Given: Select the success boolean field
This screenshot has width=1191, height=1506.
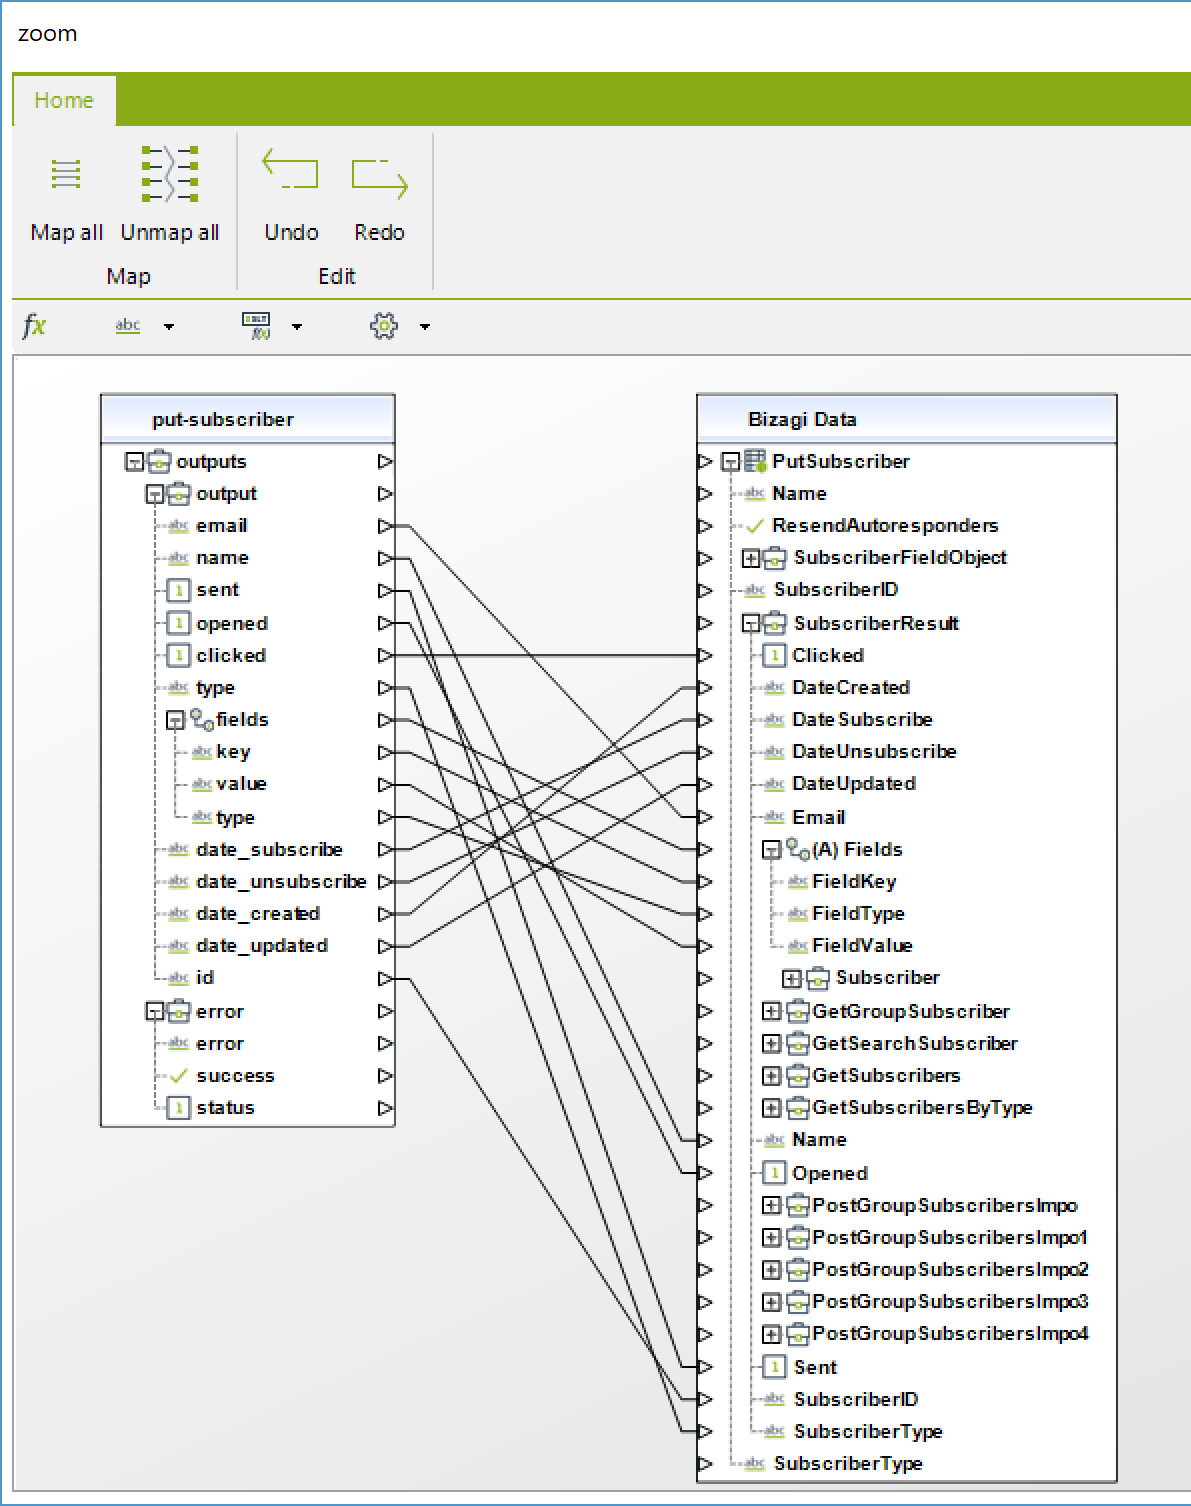Looking at the screenshot, I should 235,1076.
